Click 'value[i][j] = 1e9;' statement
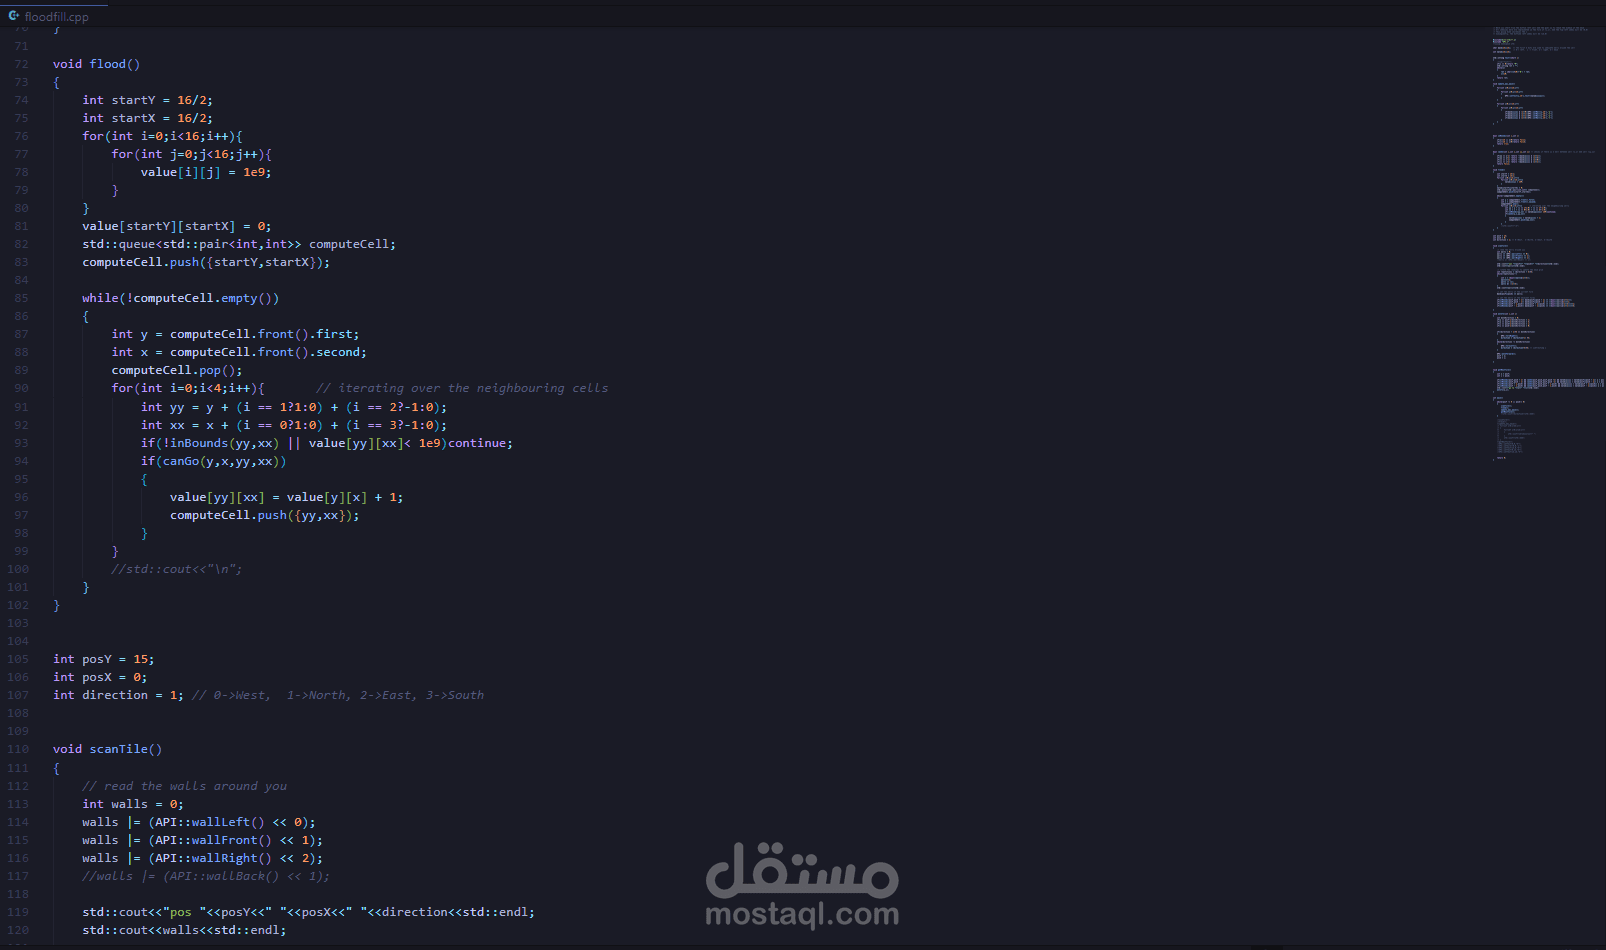The width and height of the screenshot is (1606, 950). point(205,172)
